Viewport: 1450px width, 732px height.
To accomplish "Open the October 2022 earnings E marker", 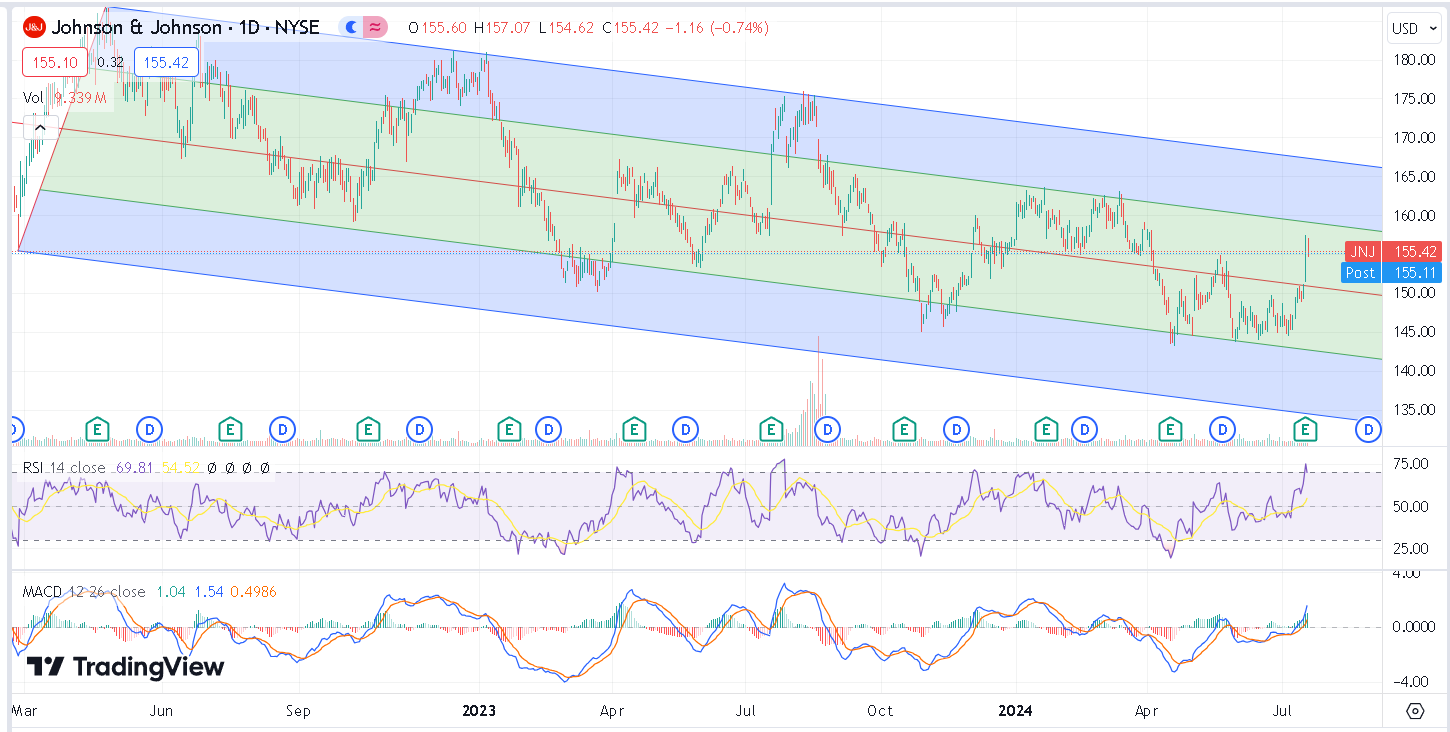I will 368,430.
